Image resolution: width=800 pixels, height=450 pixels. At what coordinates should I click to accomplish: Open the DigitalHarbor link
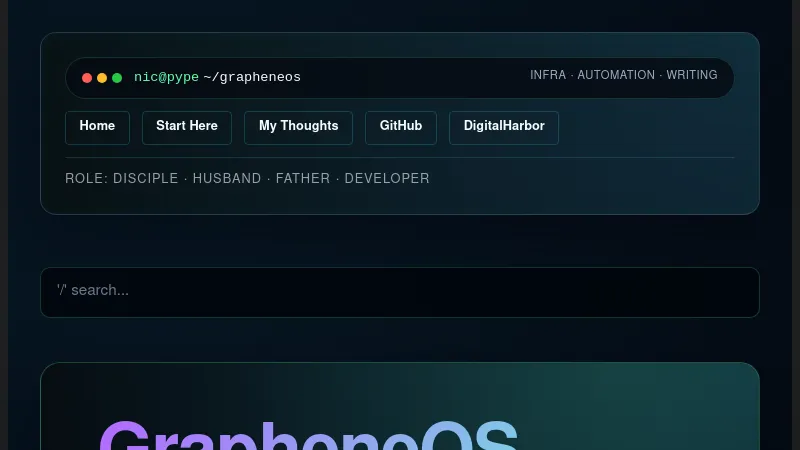tap(503, 127)
